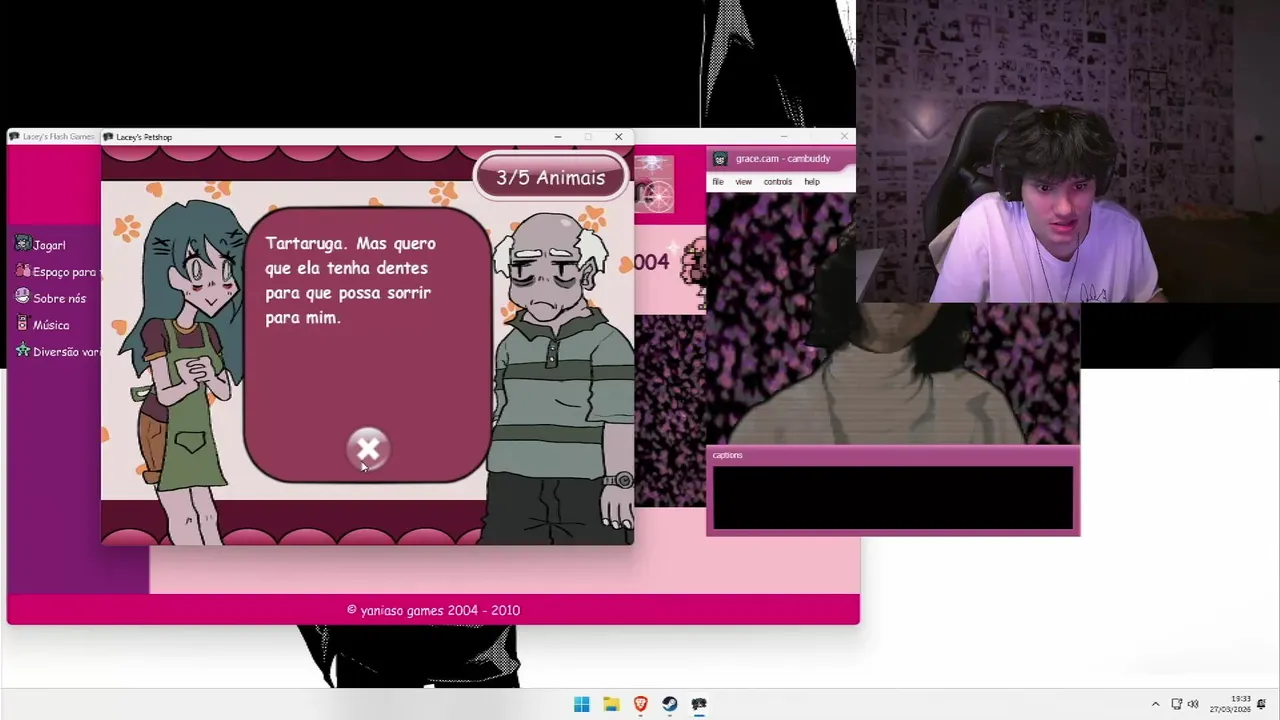Click the Lacey's Petshop title bar icon

pyautogui.click(x=108, y=137)
